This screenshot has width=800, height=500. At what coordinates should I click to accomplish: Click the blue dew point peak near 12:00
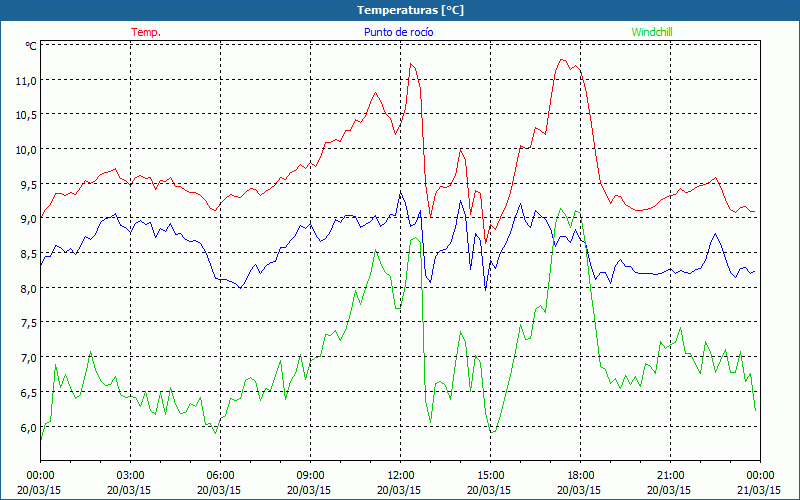click(x=401, y=192)
